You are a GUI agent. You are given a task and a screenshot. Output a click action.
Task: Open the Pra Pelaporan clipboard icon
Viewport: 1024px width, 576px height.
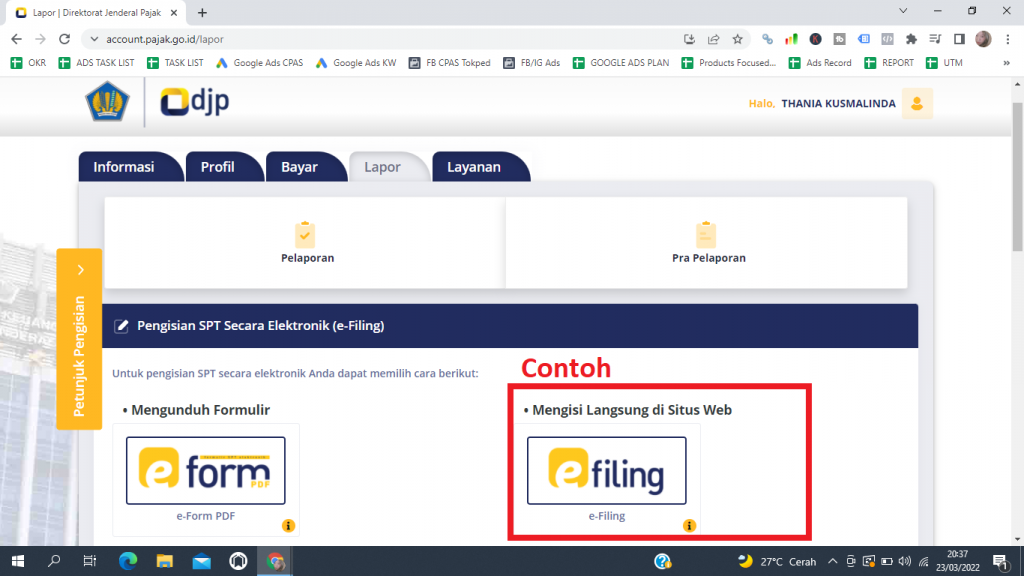(707, 234)
